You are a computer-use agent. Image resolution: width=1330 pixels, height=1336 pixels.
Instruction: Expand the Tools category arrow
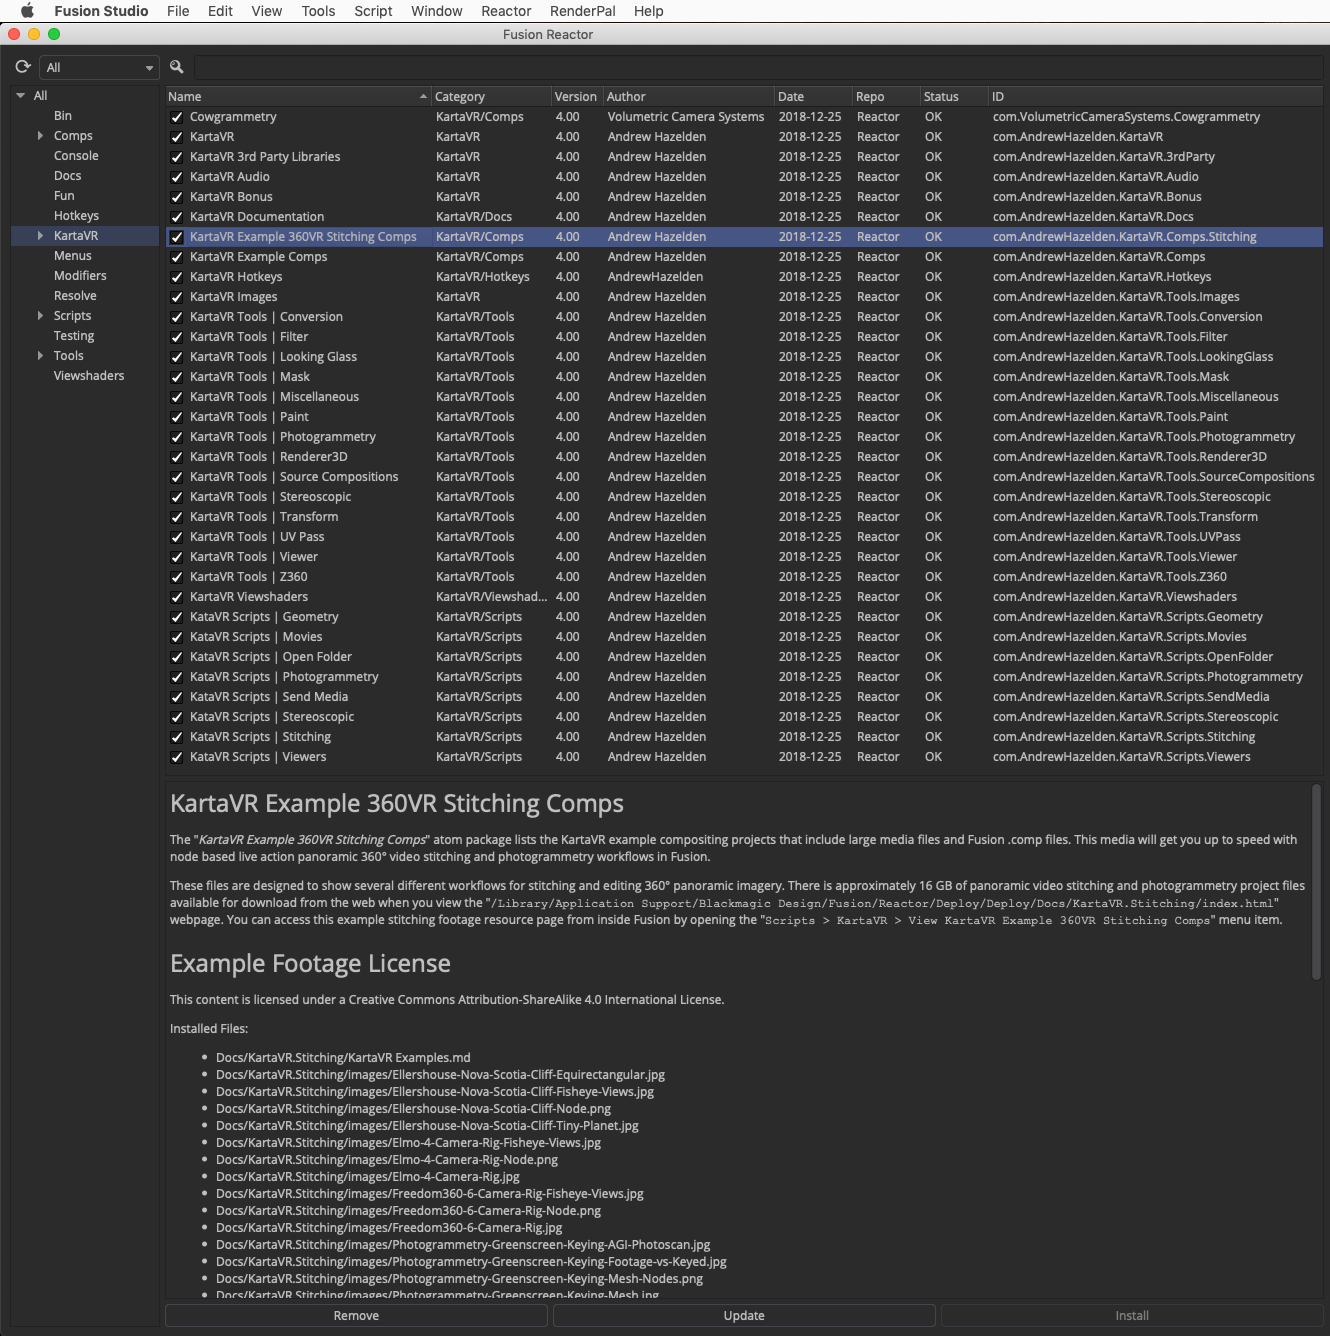coord(40,356)
